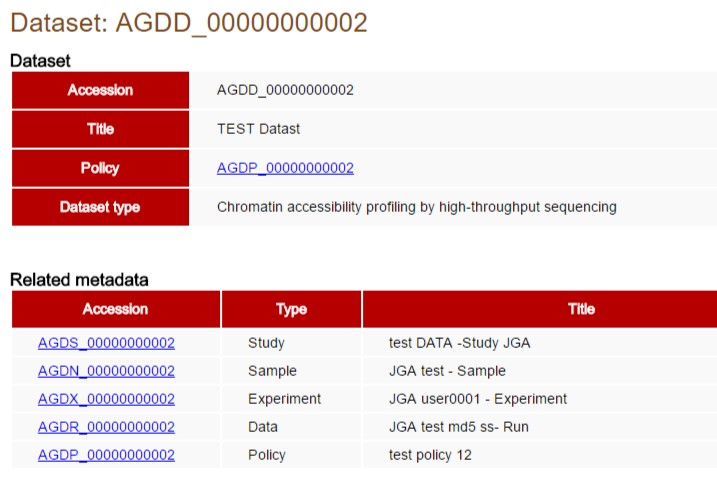Click the 'TEST Datast' title value
The width and height of the screenshot is (717, 483).
(258, 129)
